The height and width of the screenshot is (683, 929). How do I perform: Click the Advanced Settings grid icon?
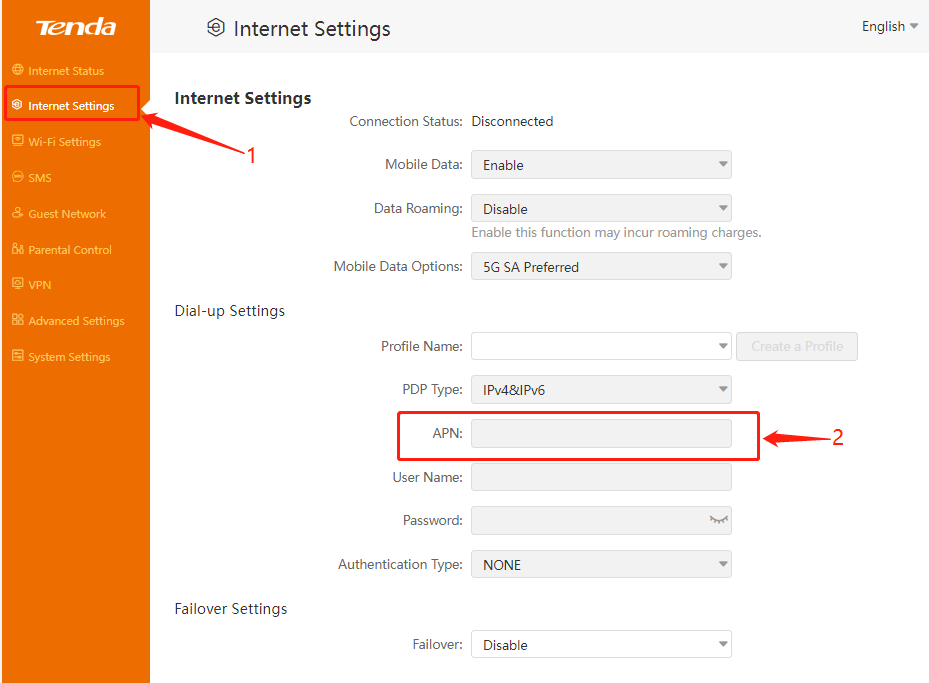tap(17, 320)
